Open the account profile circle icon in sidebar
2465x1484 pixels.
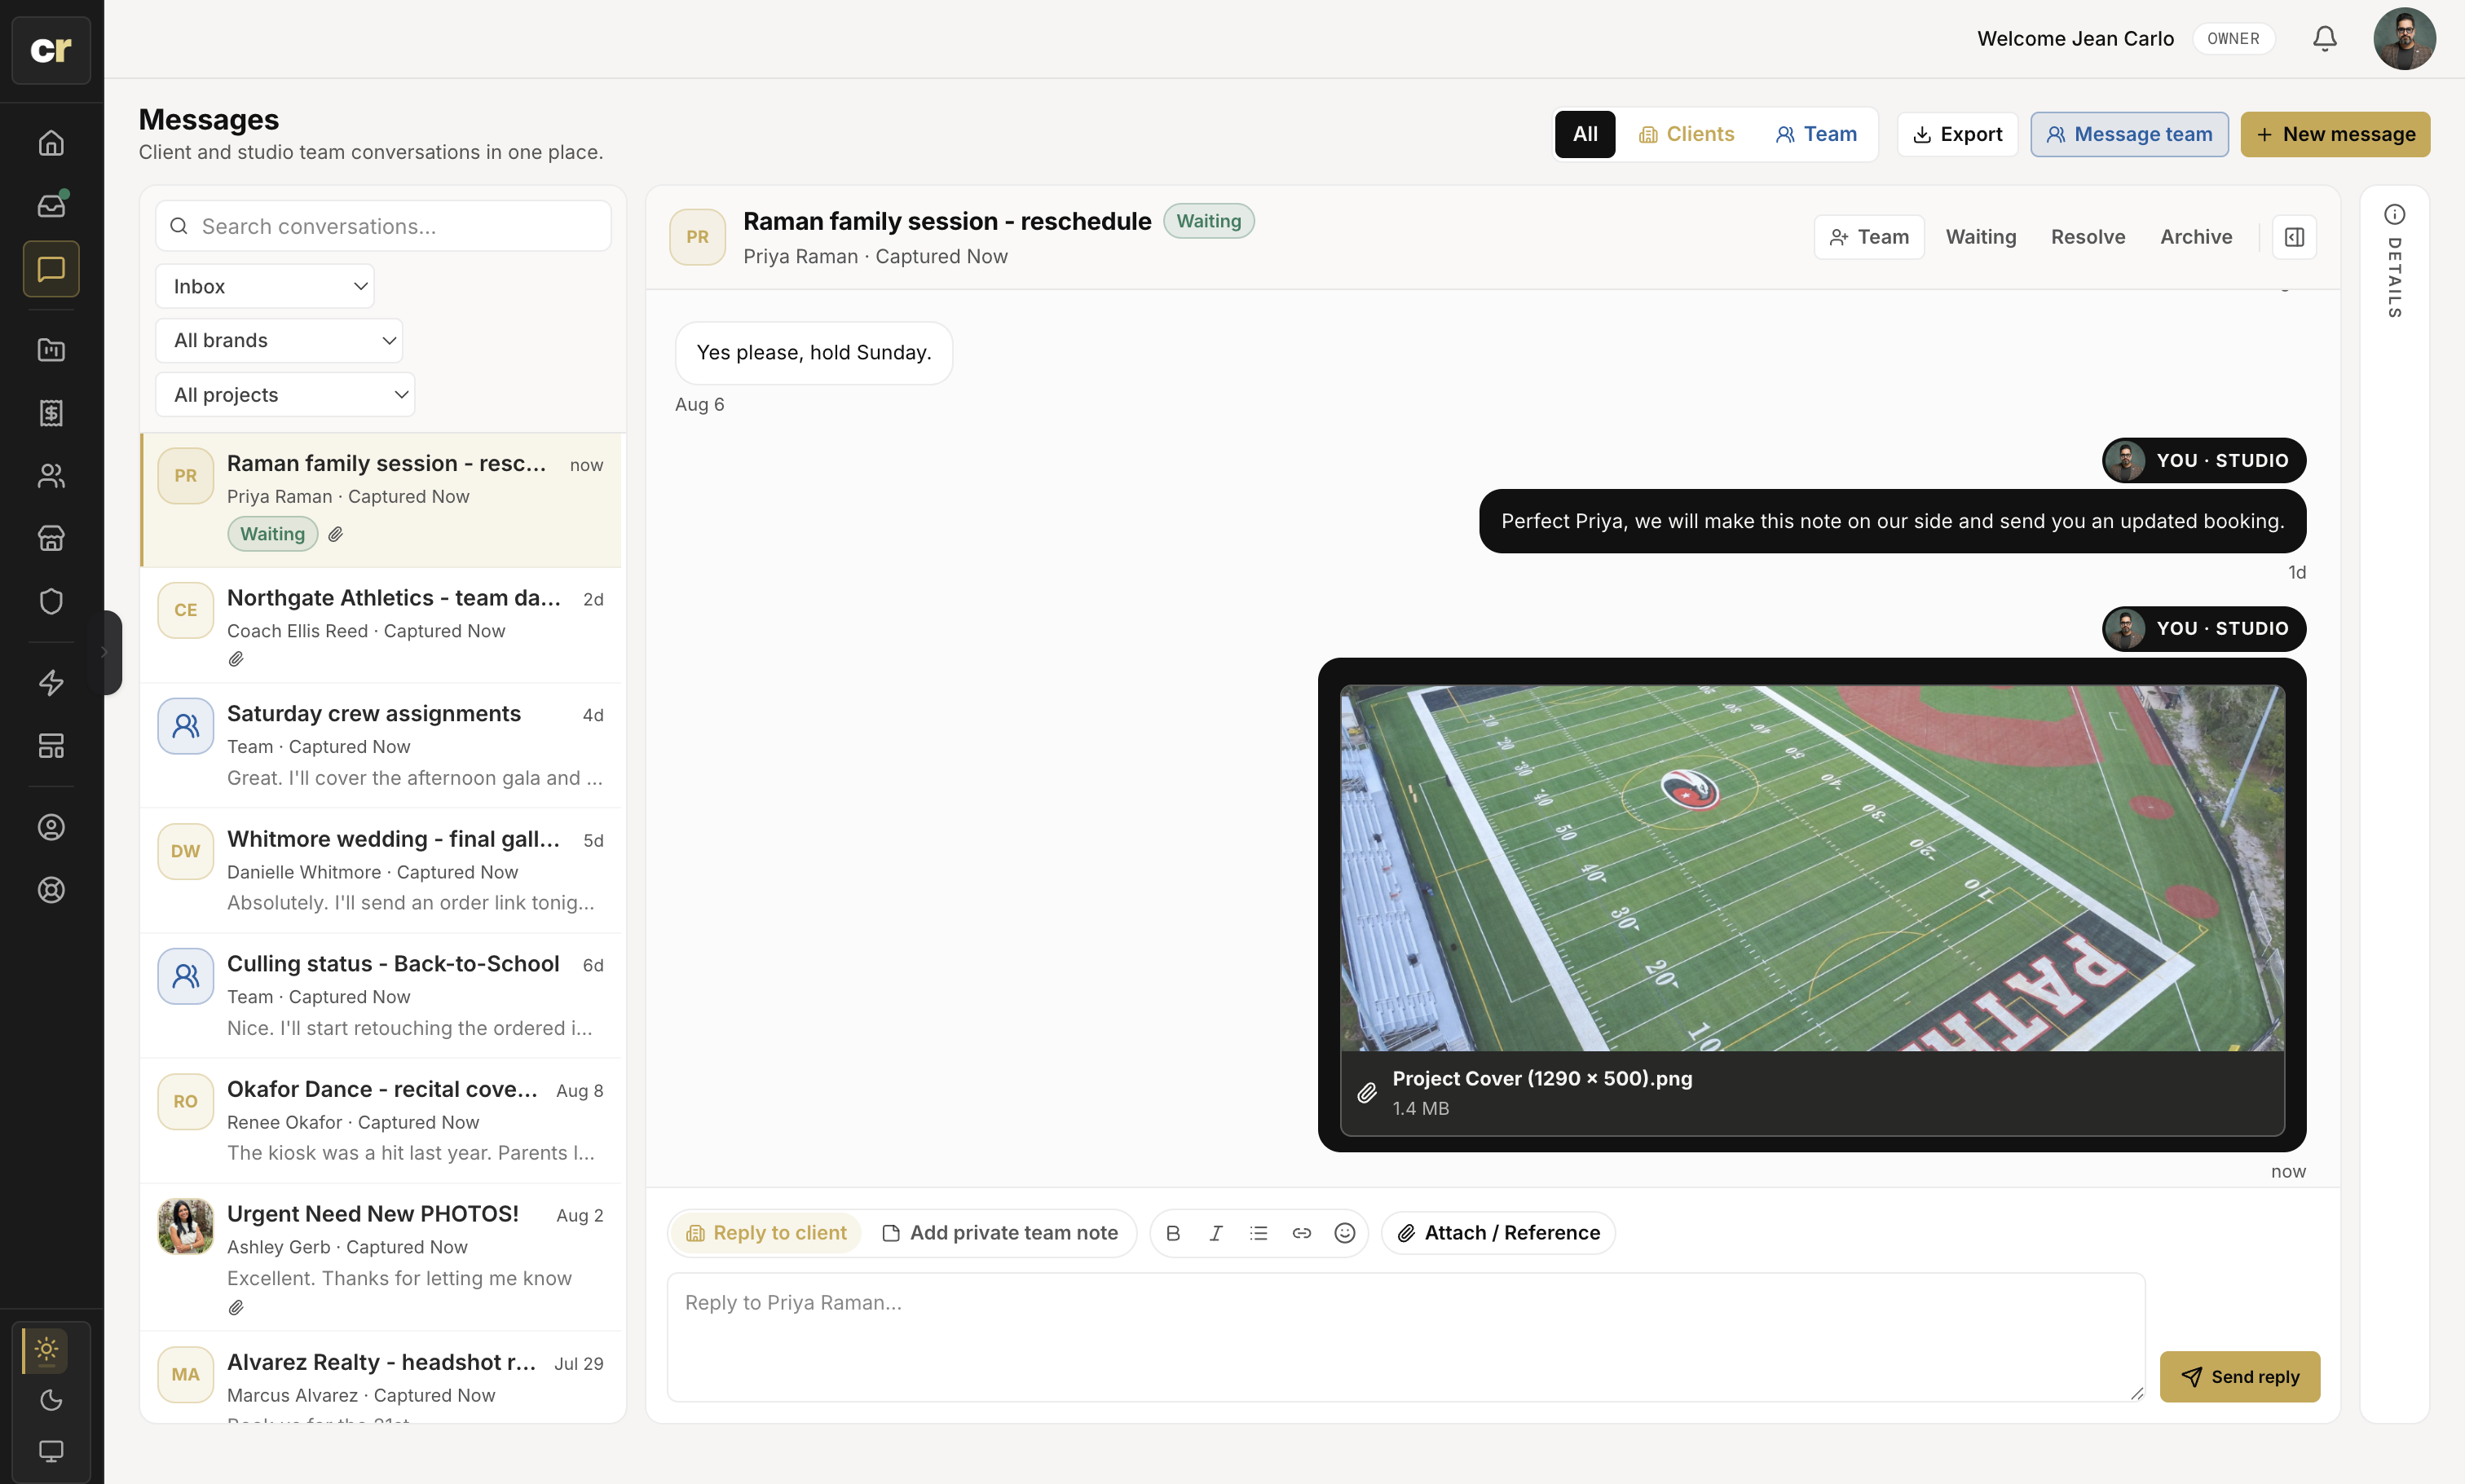click(51, 827)
